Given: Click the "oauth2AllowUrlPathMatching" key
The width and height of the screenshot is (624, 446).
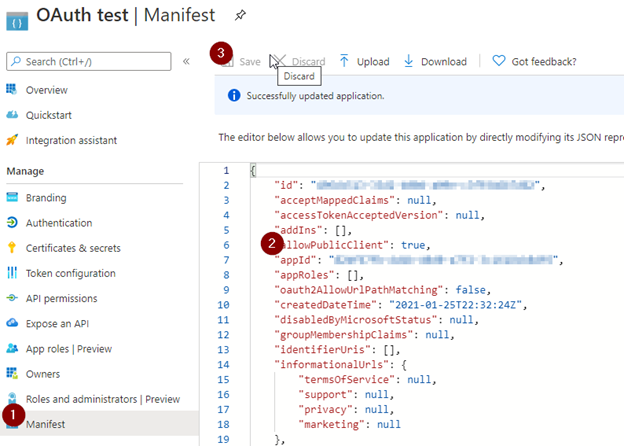Looking at the screenshot, I should click(x=359, y=290).
